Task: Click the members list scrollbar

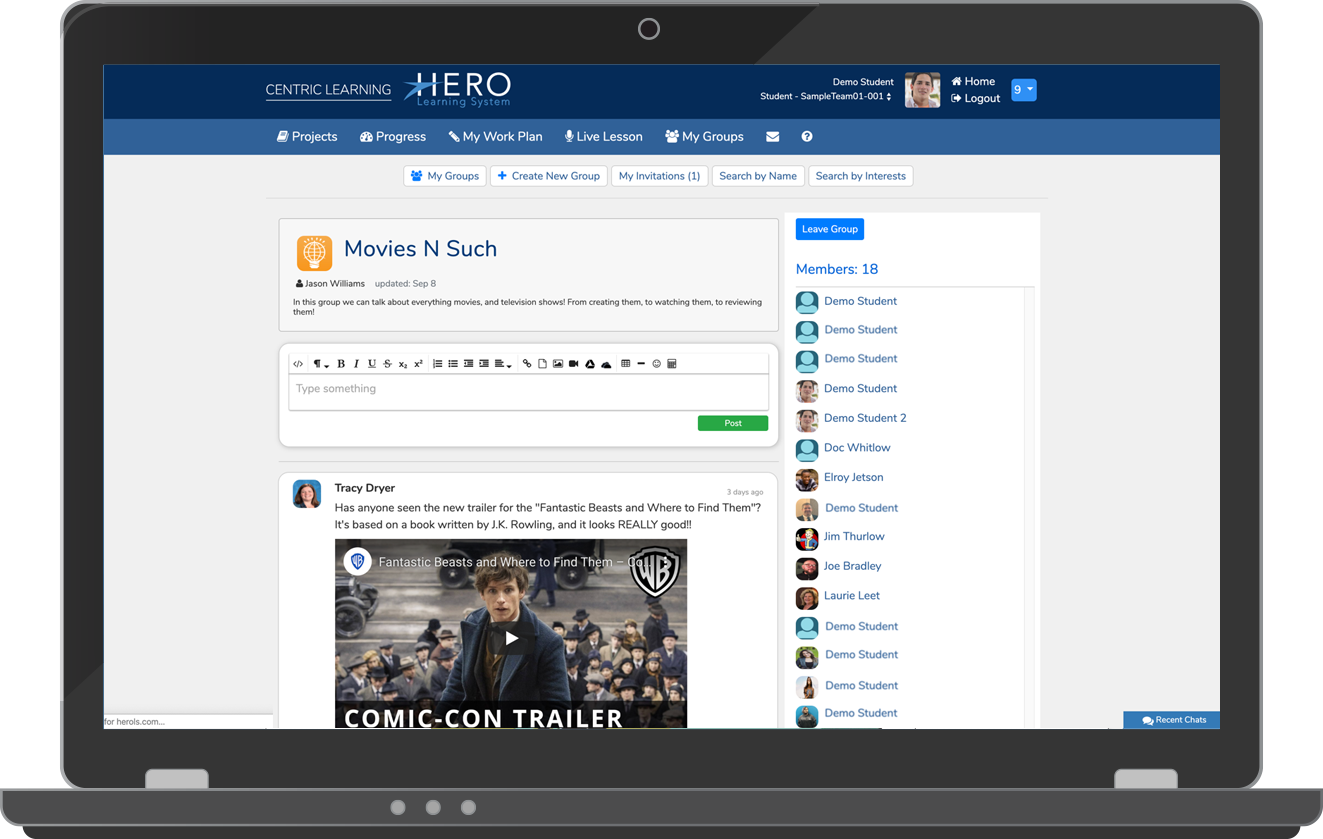Action: coord(1028,508)
